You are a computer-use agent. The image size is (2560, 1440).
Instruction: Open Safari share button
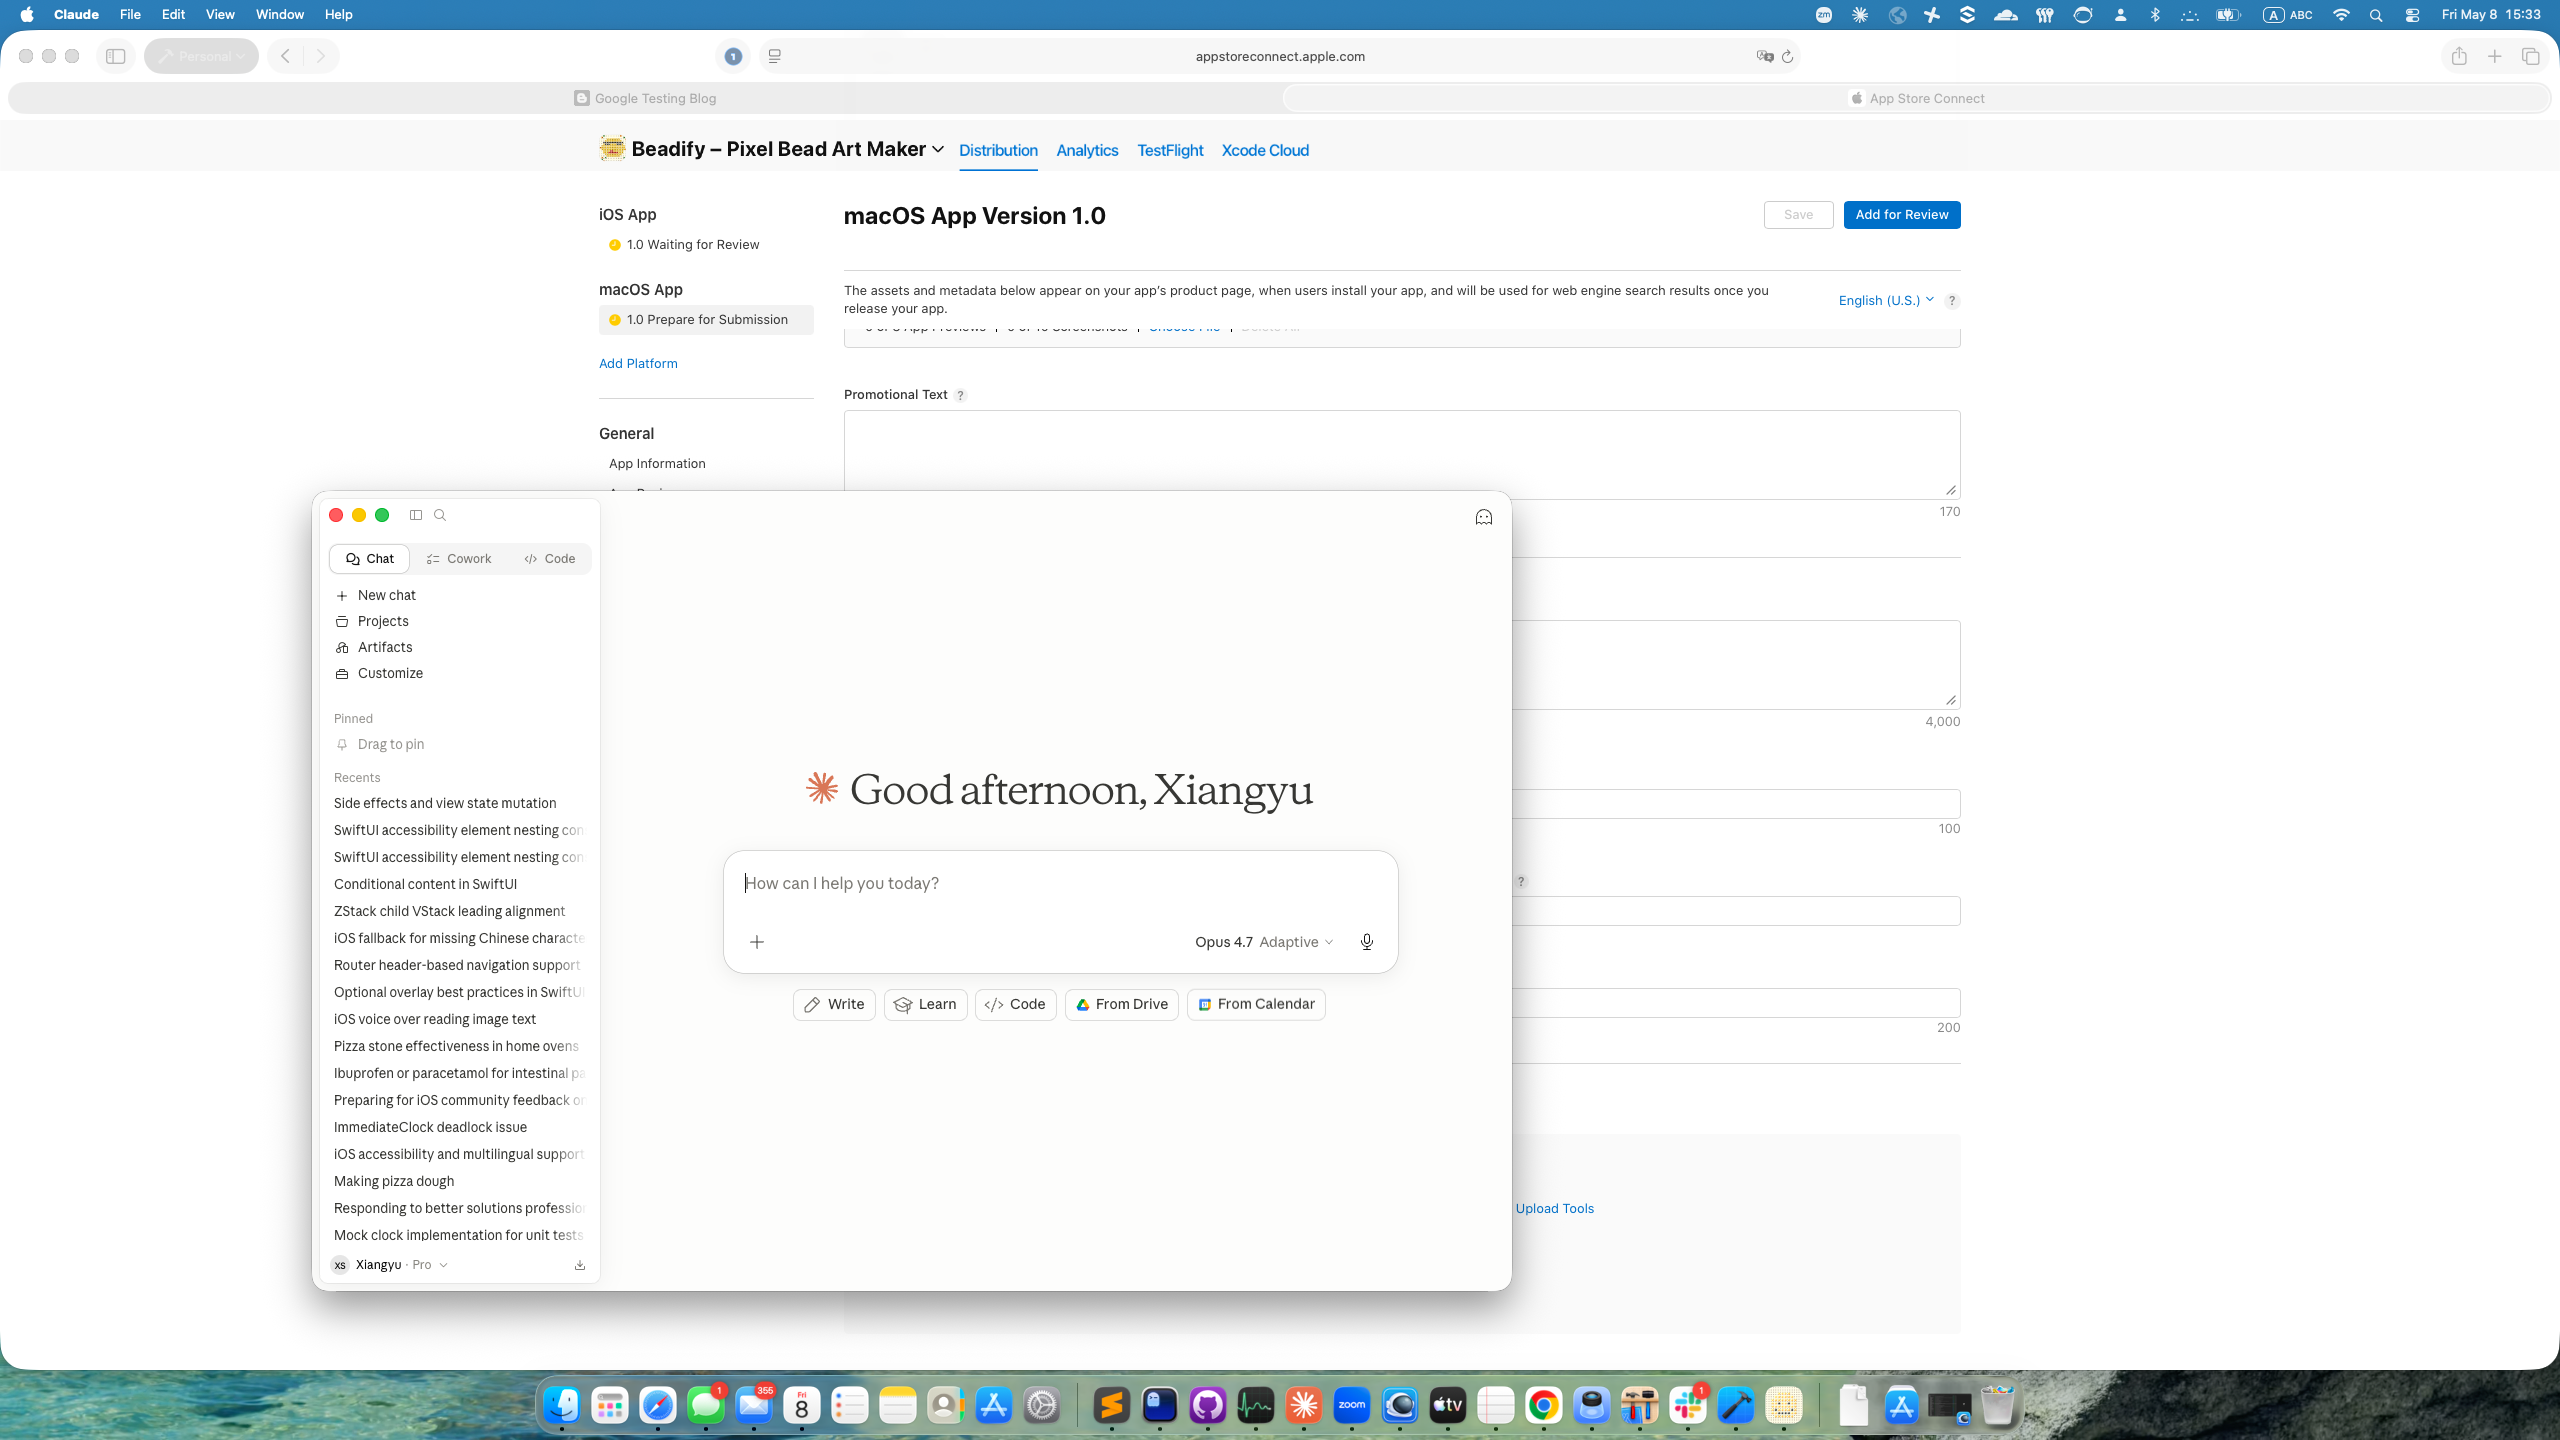2459,56
